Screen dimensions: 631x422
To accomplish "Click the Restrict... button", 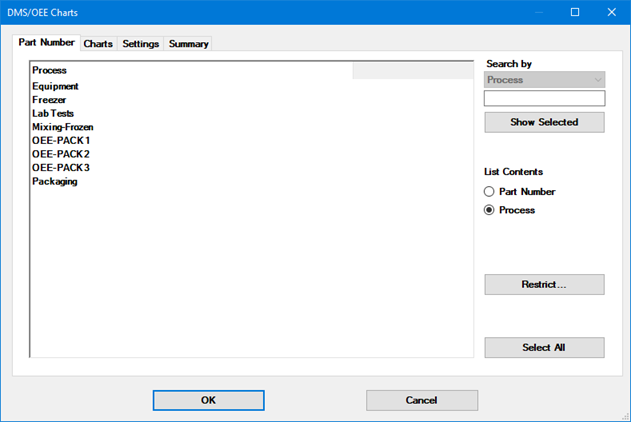I will click(544, 285).
